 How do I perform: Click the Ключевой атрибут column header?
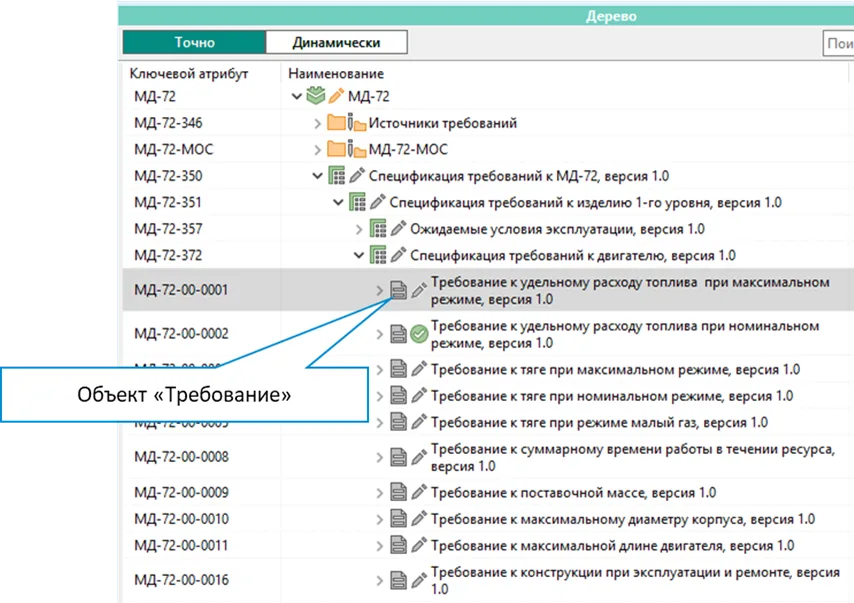(x=189, y=74)
